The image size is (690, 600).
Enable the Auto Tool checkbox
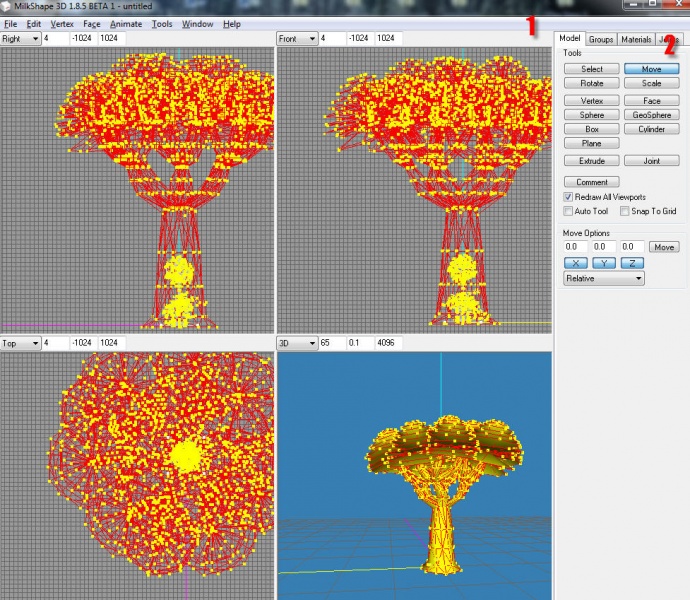pyautogui.click(x=568, y=212)
